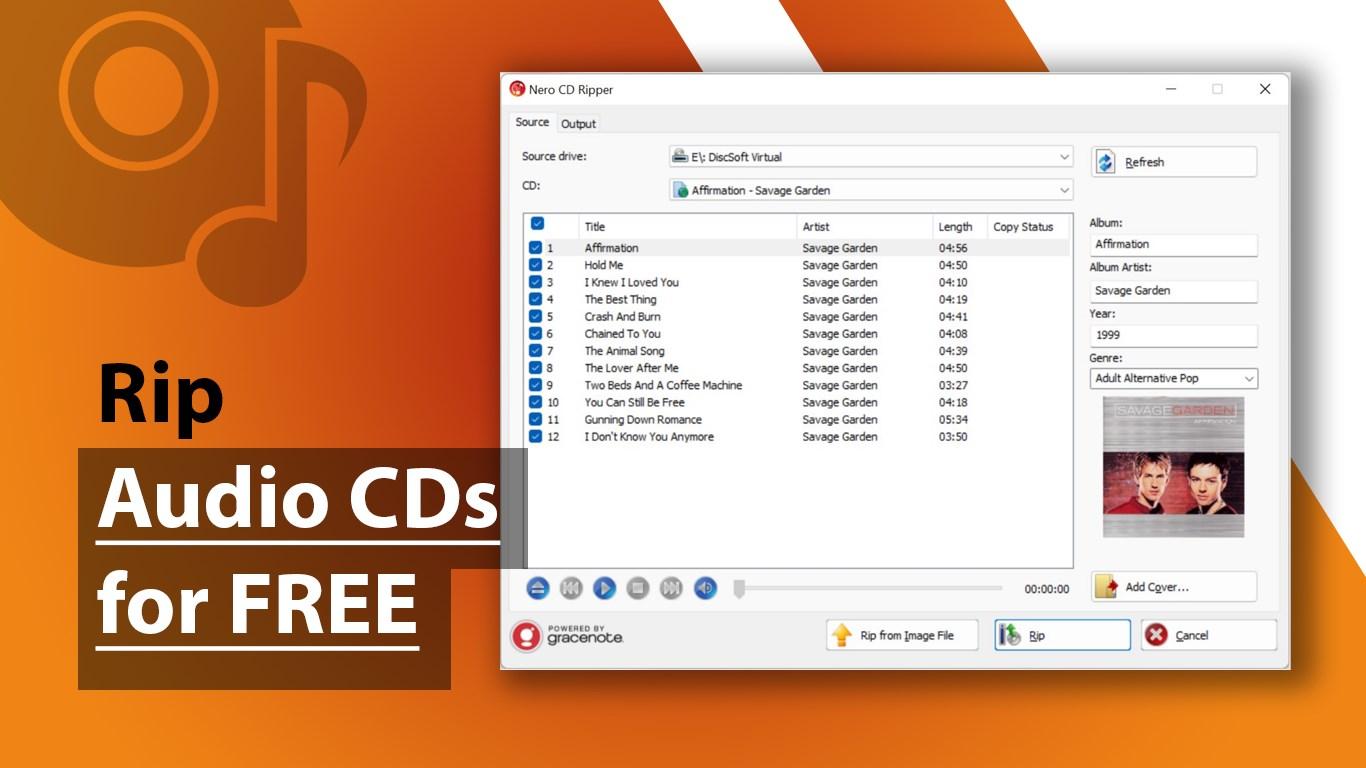Viewport: 1366px width, 768px height.
Task: Skip to next track in player
Action: click(672, 589)
